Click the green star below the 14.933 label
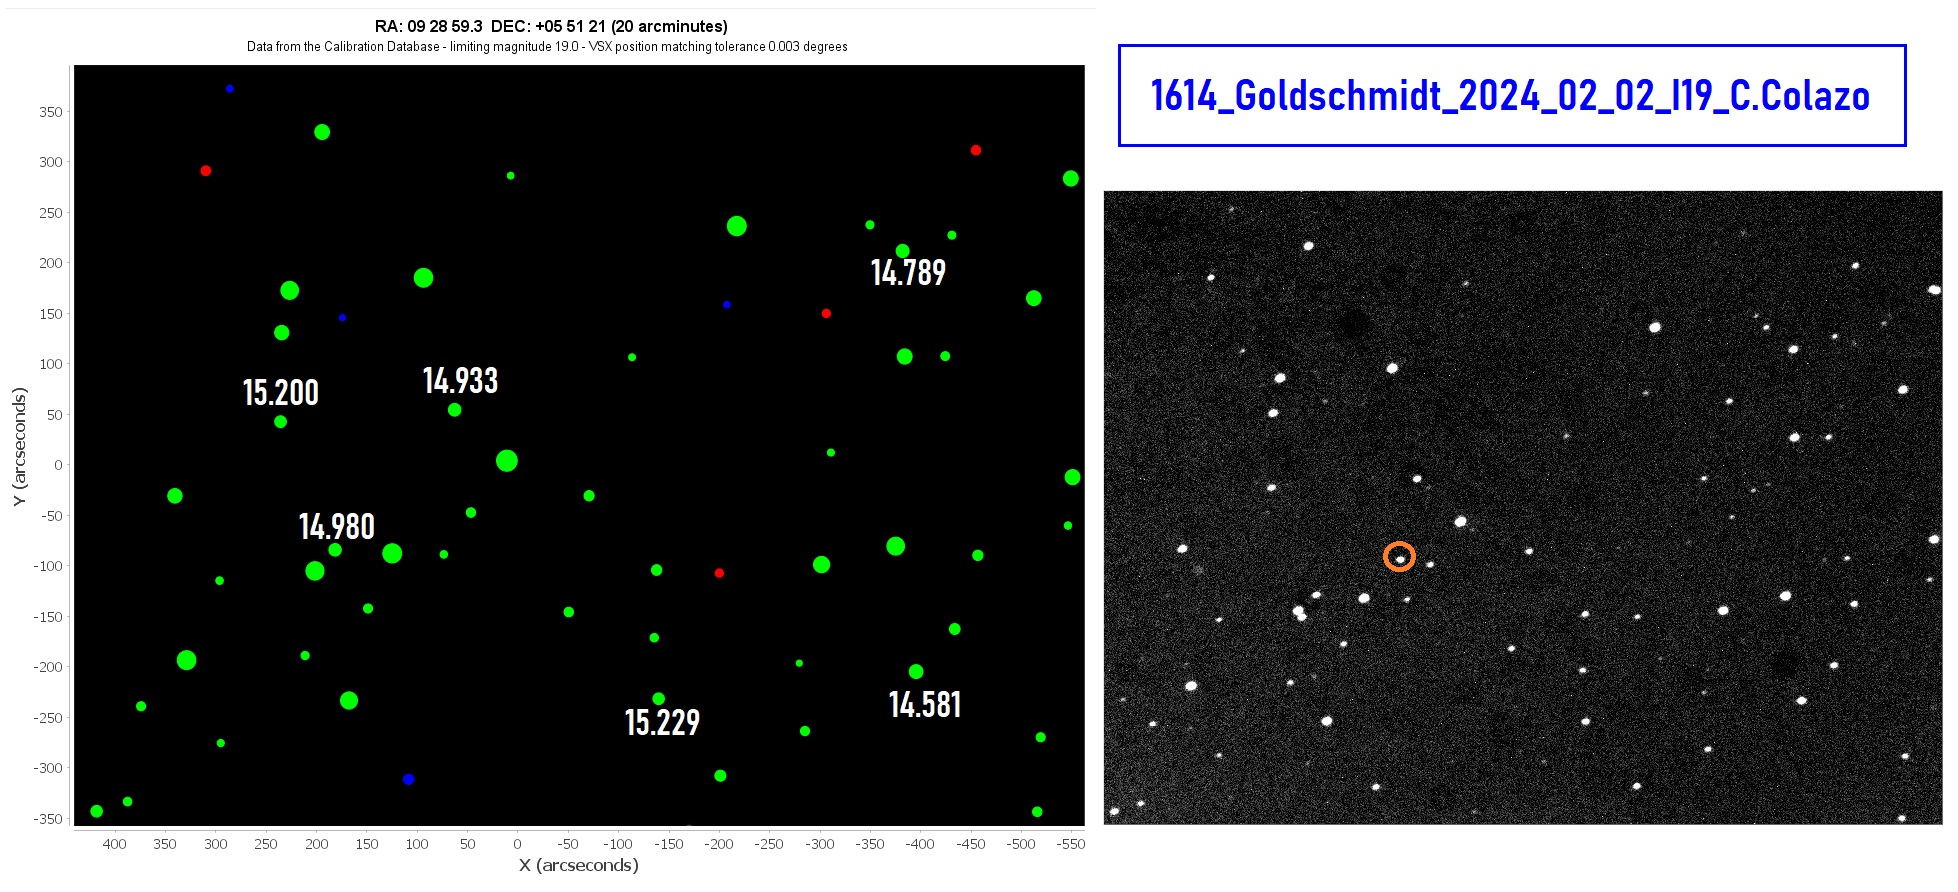The image size is (1958, 892). pyautogui.click(x=454, y=410)
